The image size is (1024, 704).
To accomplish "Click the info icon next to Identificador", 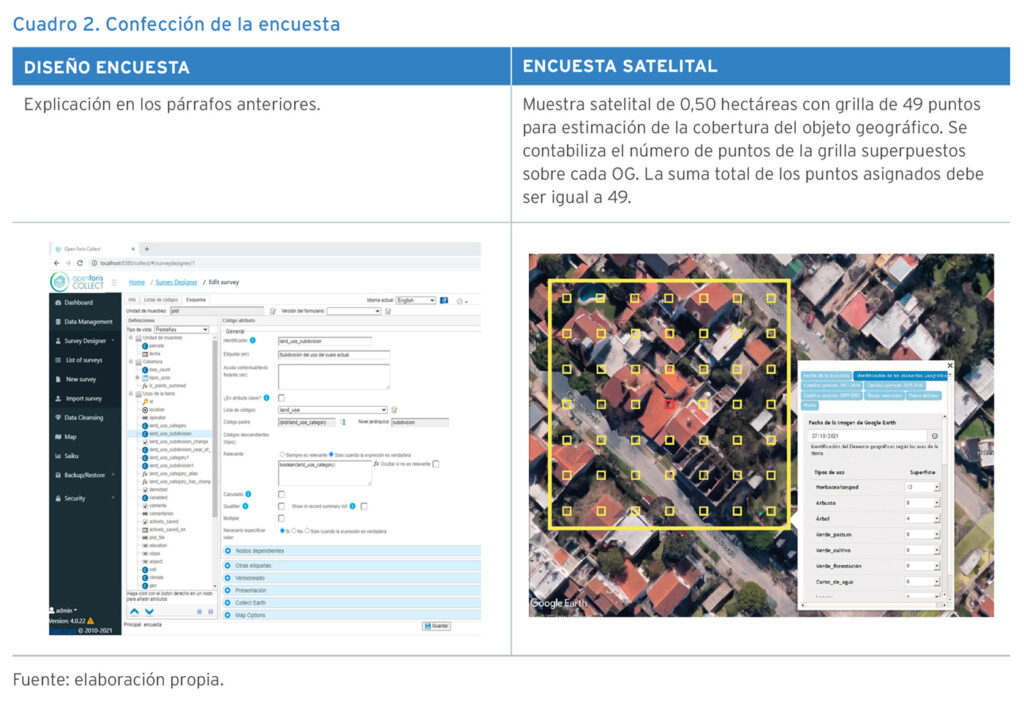I will 253,340.
